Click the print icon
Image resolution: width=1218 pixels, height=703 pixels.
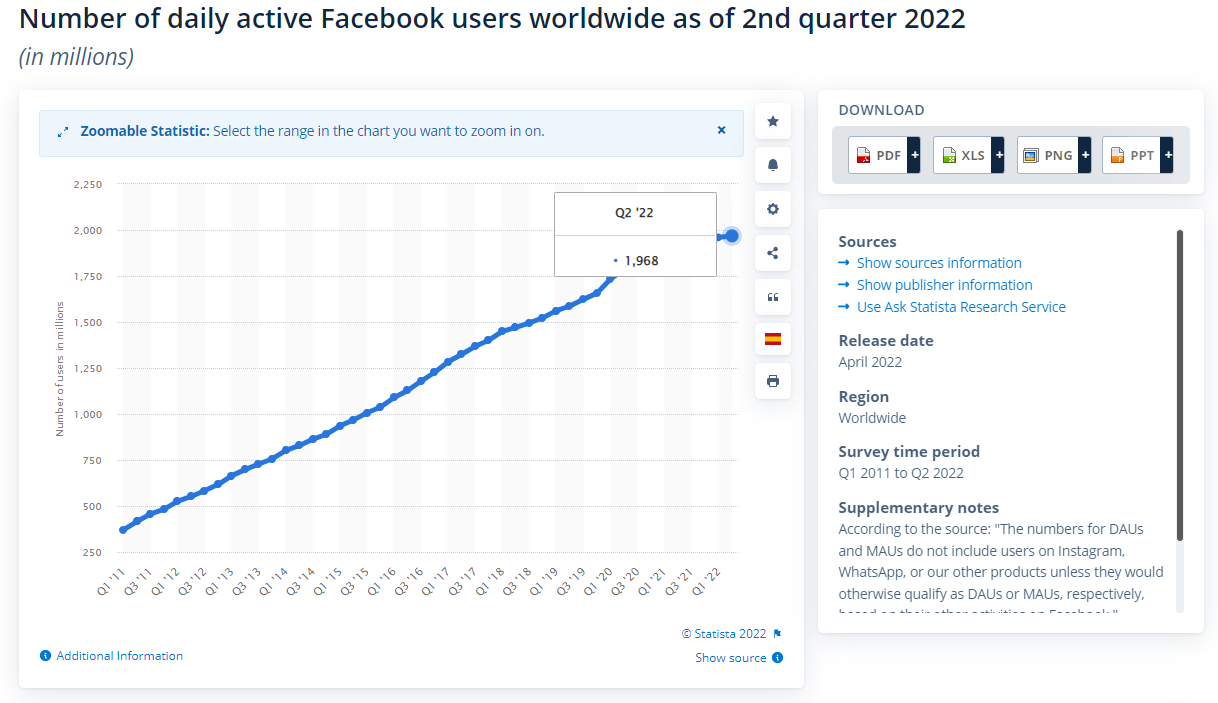772,381
